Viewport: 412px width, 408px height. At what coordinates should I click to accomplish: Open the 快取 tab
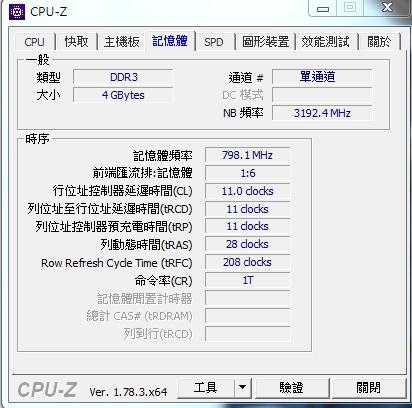pos(76,42)
